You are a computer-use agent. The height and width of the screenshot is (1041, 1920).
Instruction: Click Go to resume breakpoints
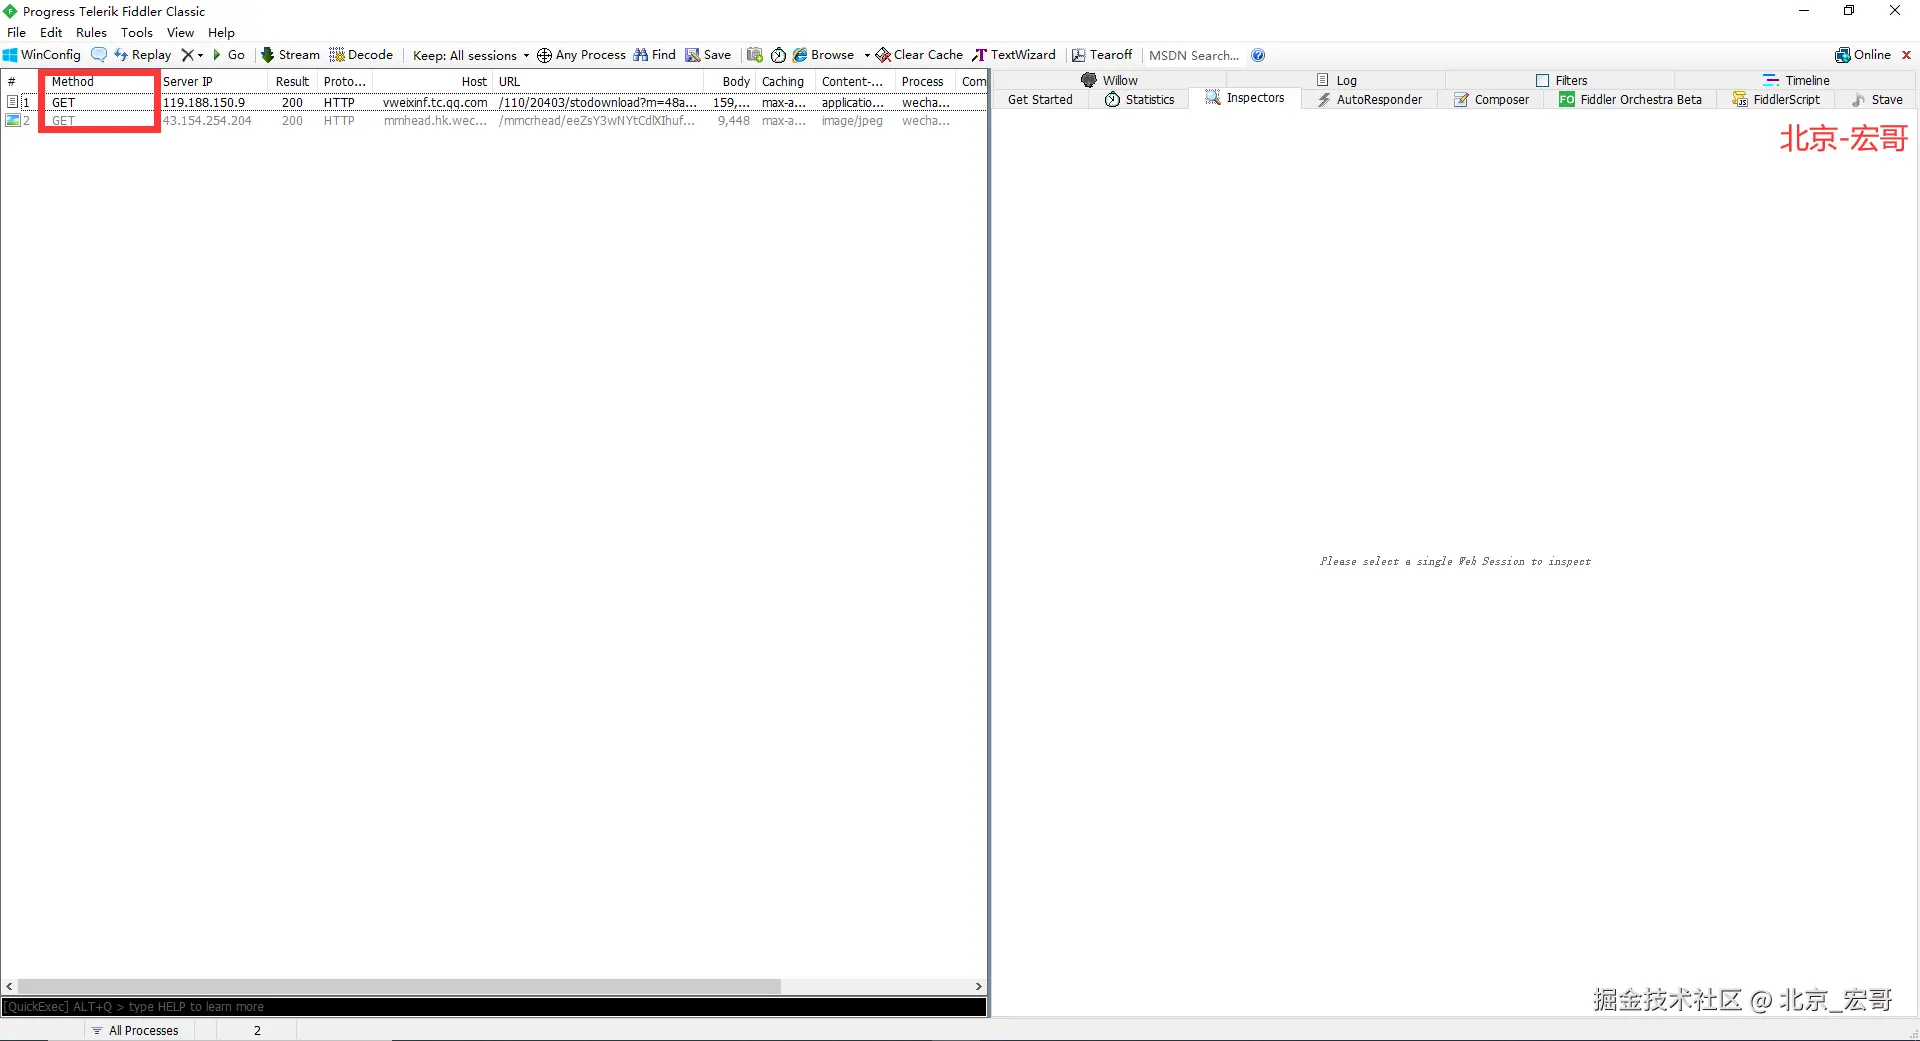tap(229, 55)
